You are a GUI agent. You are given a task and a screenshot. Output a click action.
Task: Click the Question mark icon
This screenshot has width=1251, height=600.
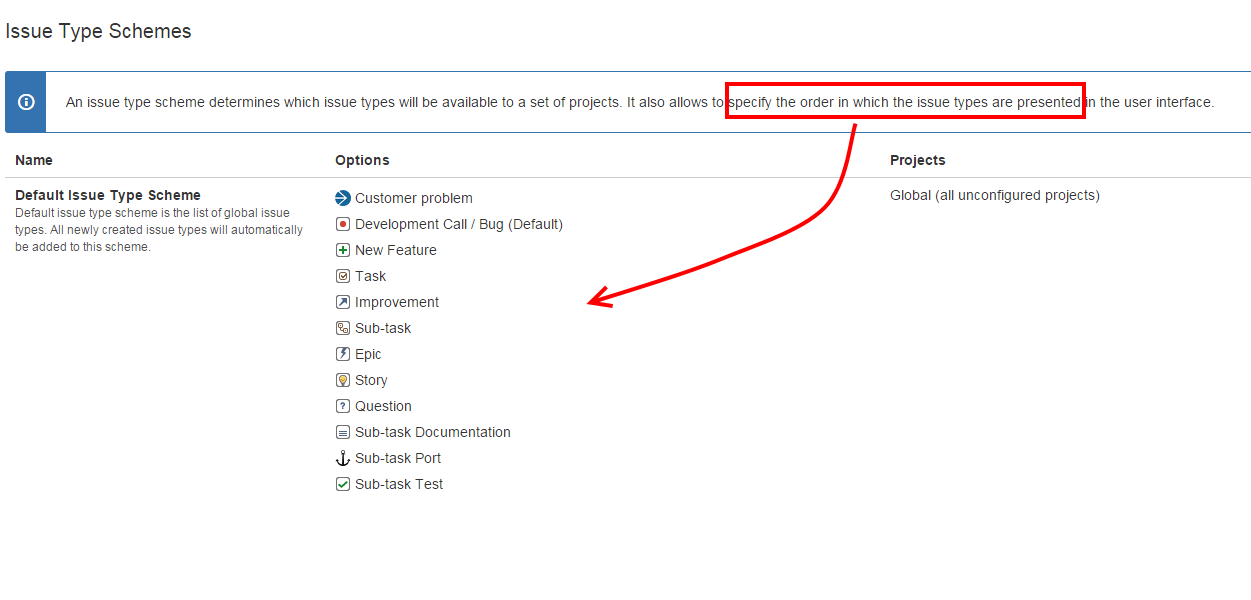[x=343, y=406]
